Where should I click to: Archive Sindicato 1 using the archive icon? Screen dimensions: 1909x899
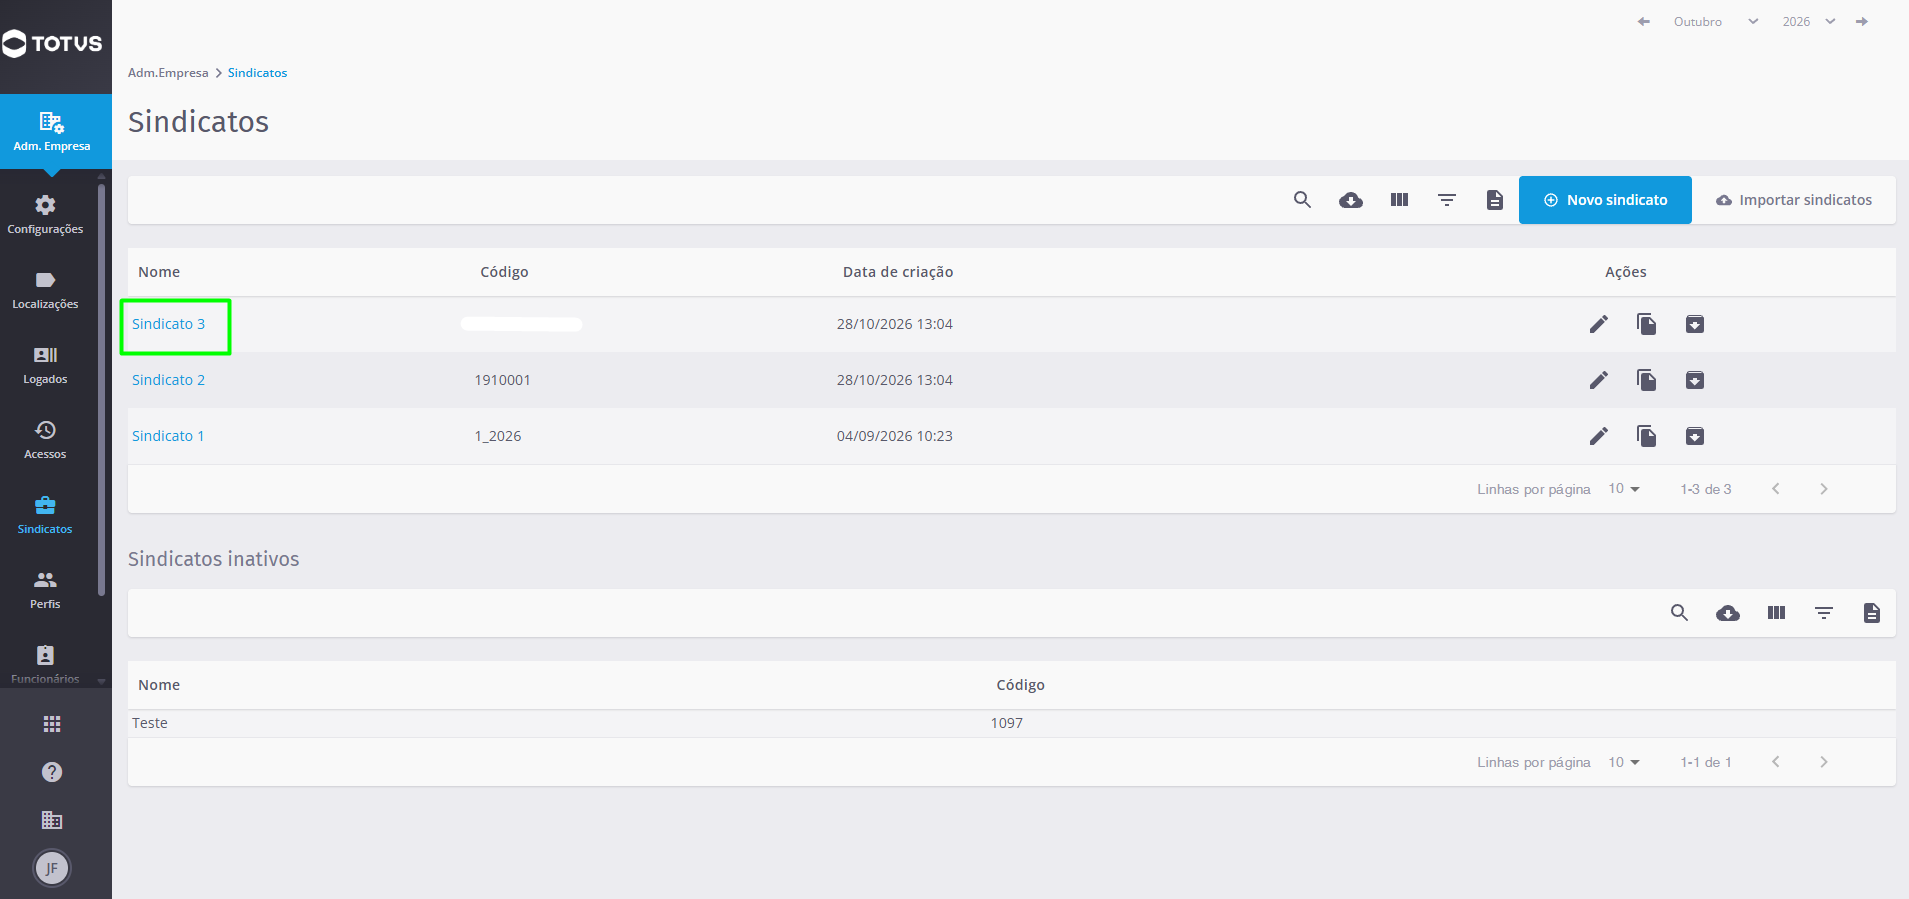click(x=1695, y=436)
